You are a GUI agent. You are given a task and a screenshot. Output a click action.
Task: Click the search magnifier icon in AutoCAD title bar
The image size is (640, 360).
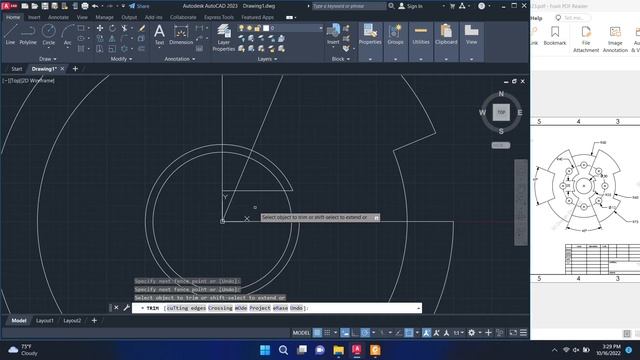point(391,6)
